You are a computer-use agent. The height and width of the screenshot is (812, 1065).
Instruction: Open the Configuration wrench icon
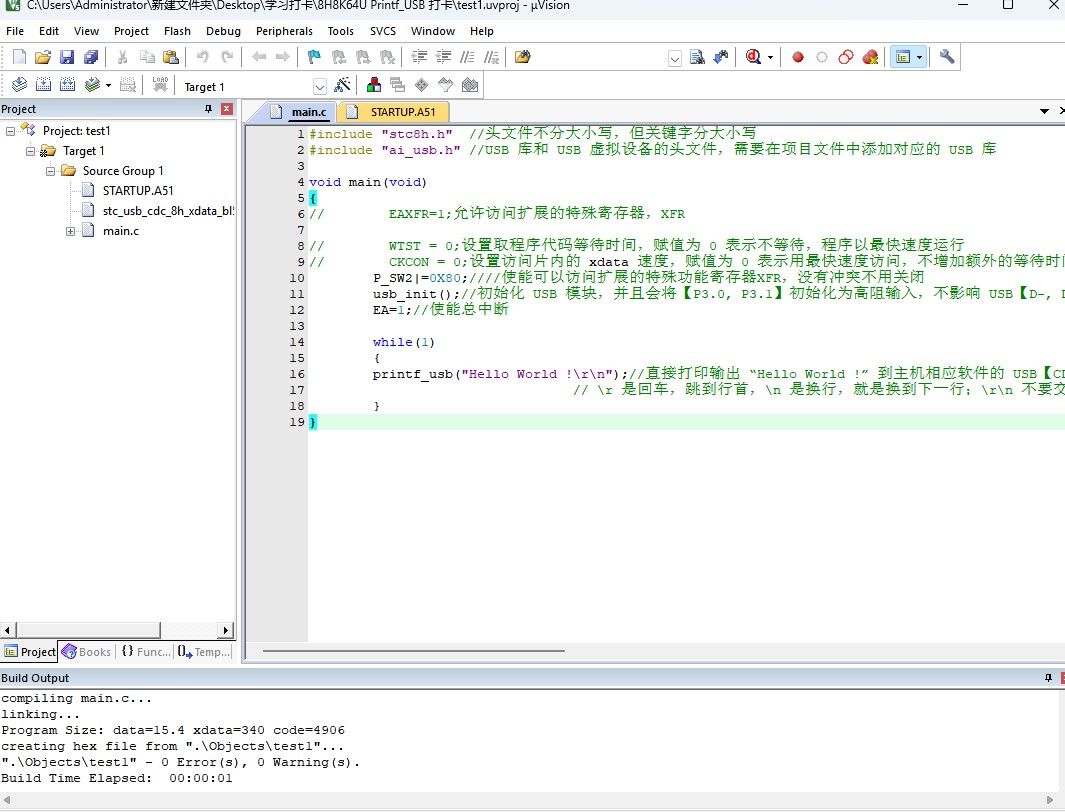(947, 57)
